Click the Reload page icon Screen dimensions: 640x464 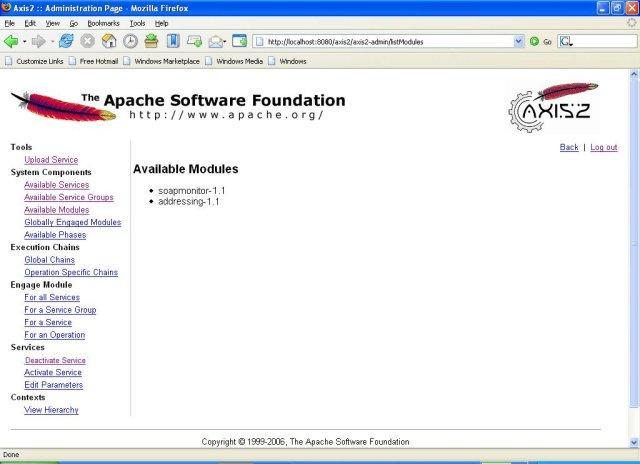[66, 41]
